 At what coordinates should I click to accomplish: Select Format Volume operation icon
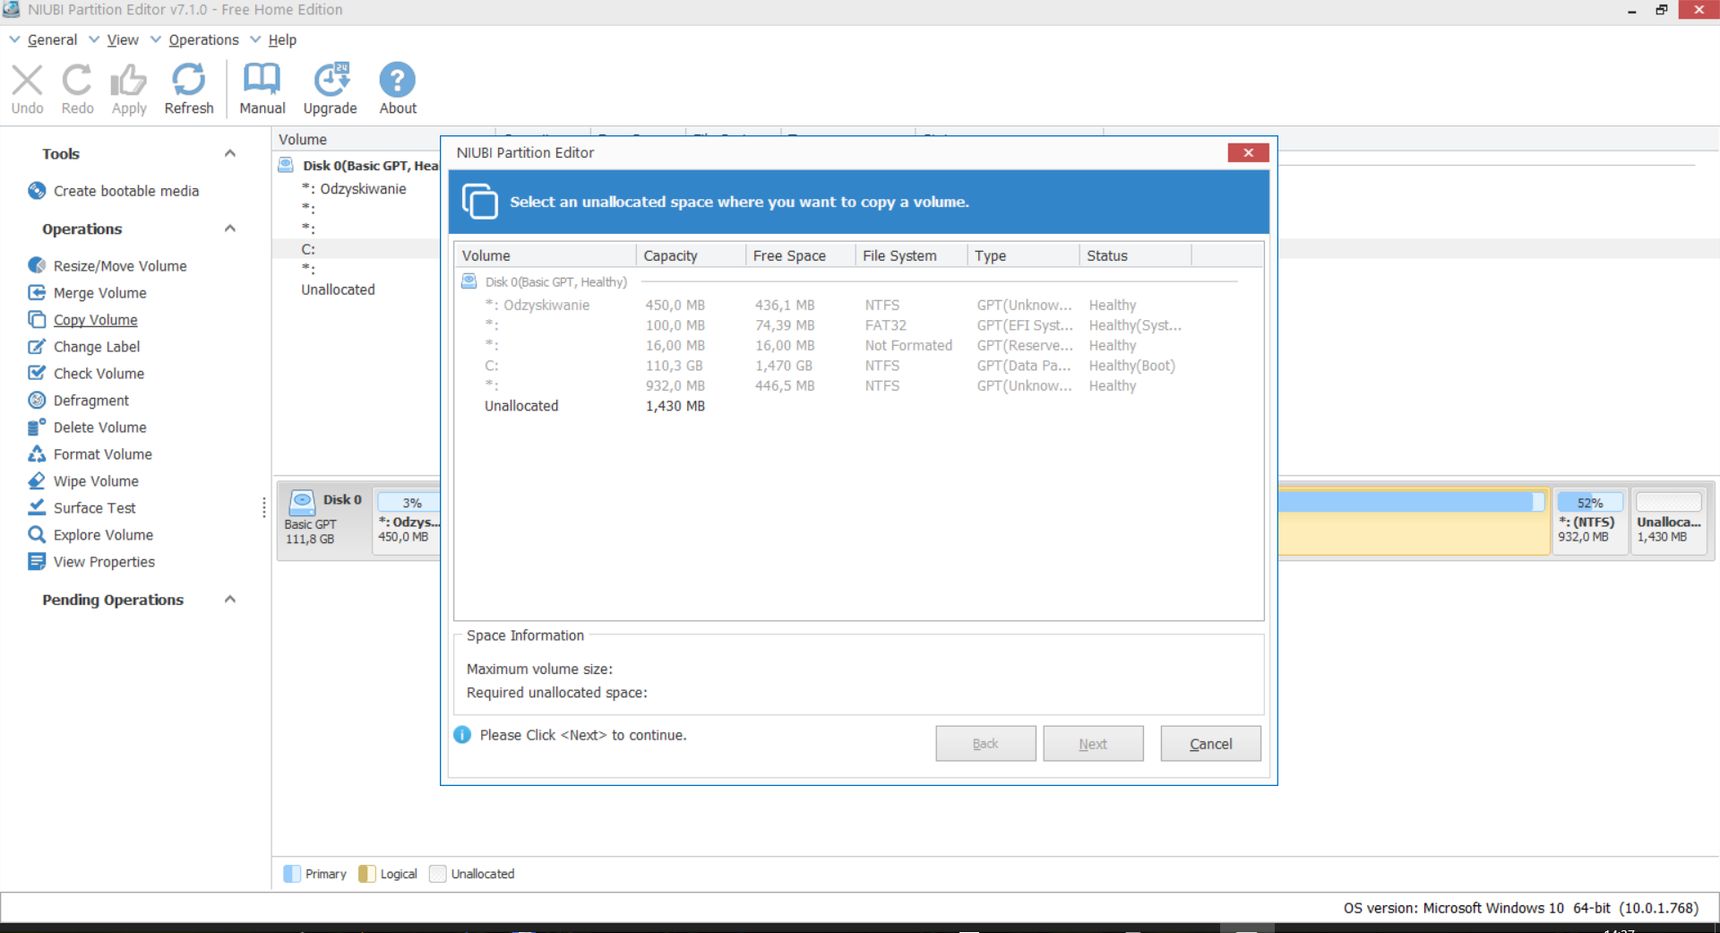(37, 454)
